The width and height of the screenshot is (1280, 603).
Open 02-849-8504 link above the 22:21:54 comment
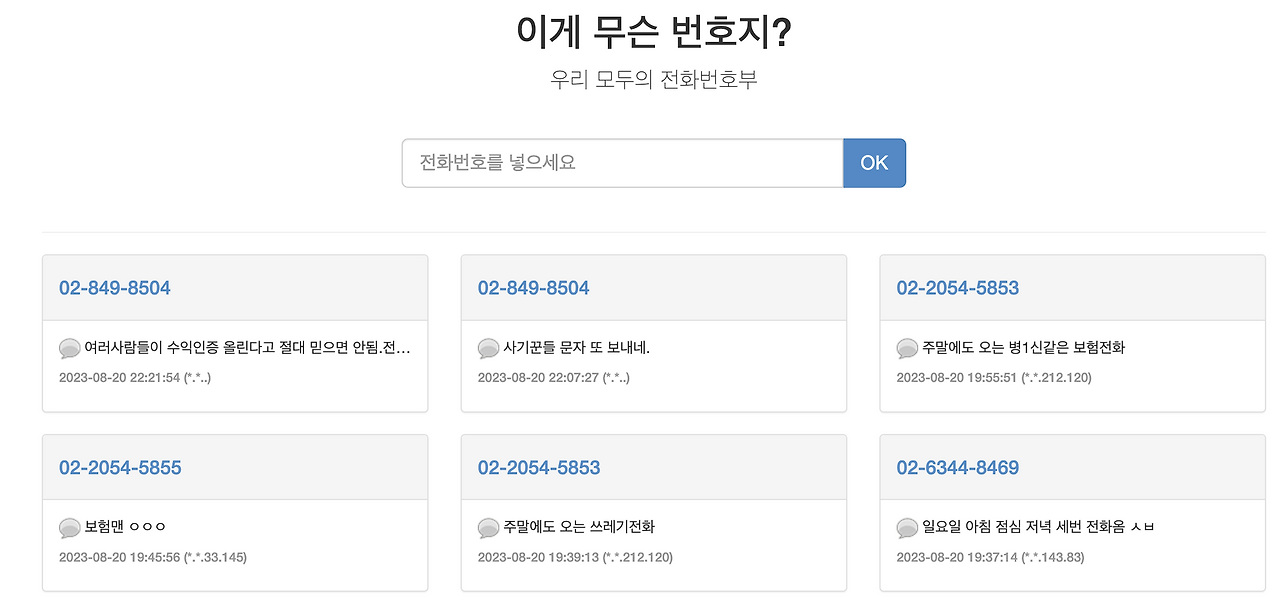point(115,288)
